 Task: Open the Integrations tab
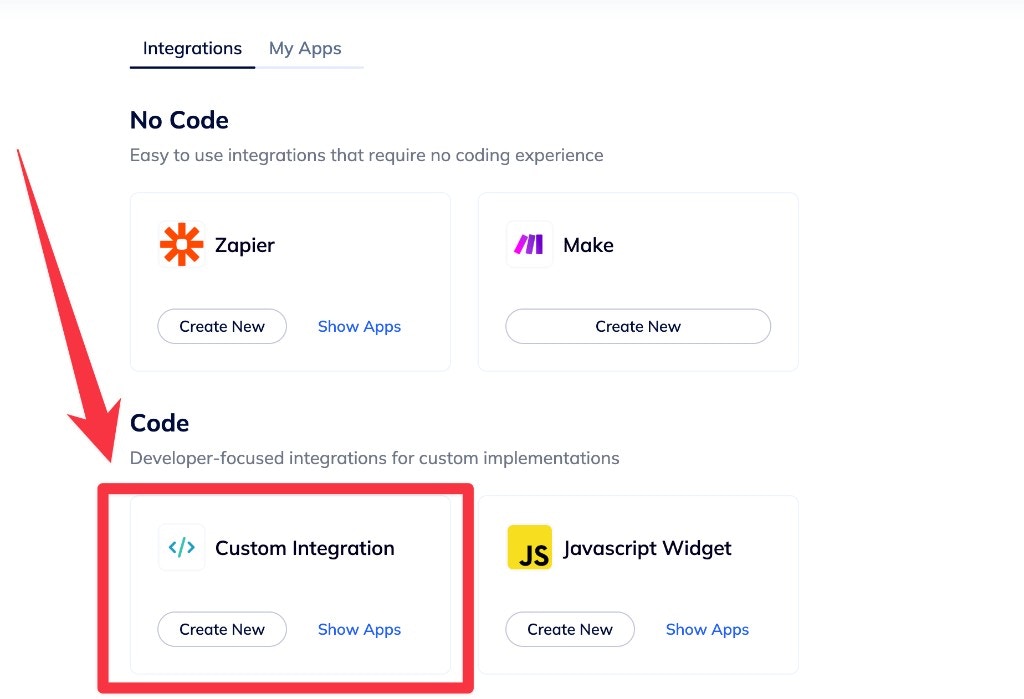[192, 47]
